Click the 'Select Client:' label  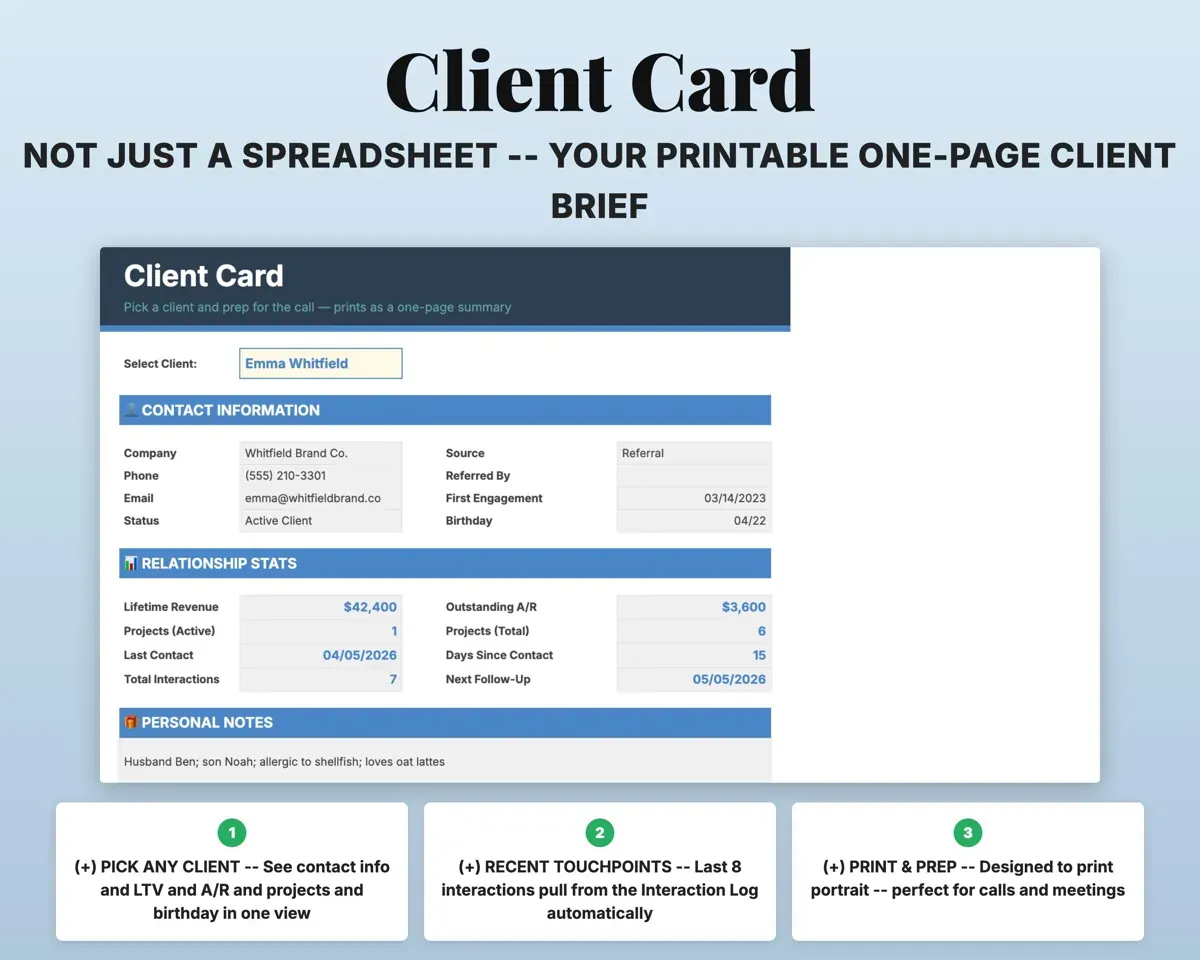160,364
